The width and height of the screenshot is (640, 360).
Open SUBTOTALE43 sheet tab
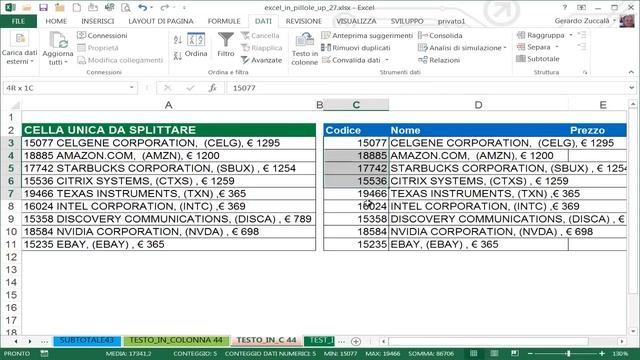click(87, 340)
